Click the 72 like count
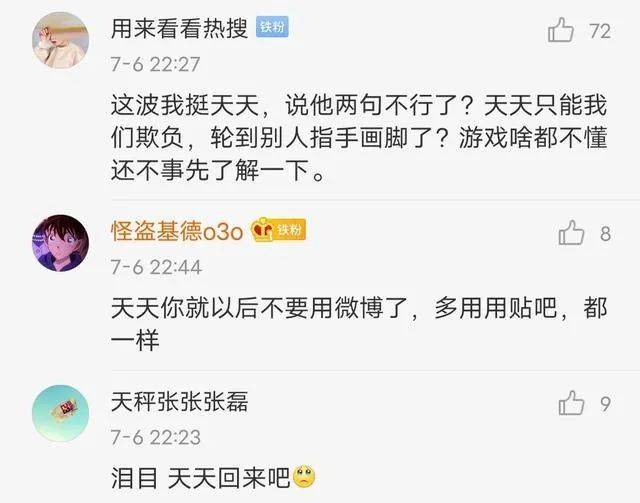The image size is (640, 503). pyautogui.click(x=600, y=31)
